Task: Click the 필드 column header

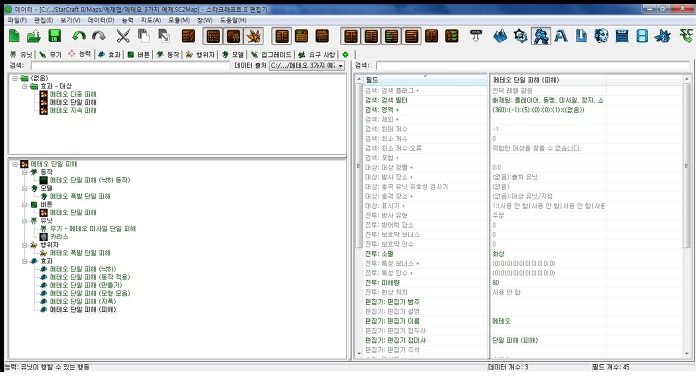Action: (x=425, y=80)
